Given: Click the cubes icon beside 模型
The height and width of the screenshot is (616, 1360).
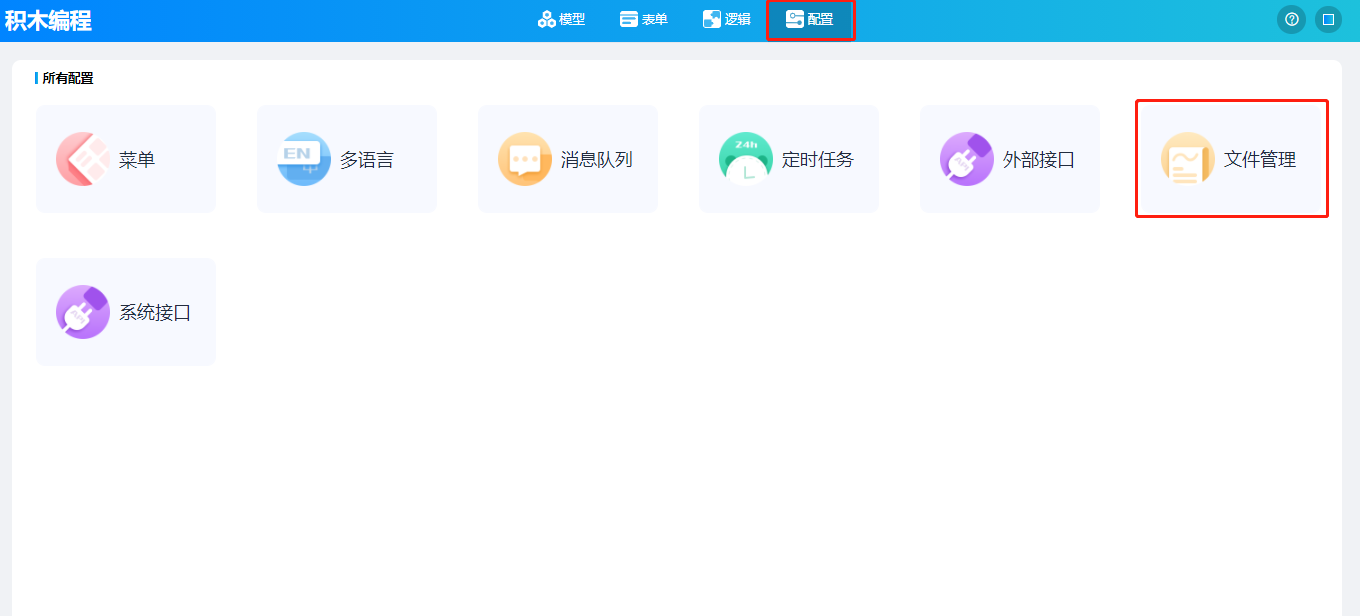Looking at the screenshot, I should (x=546, y=19).
